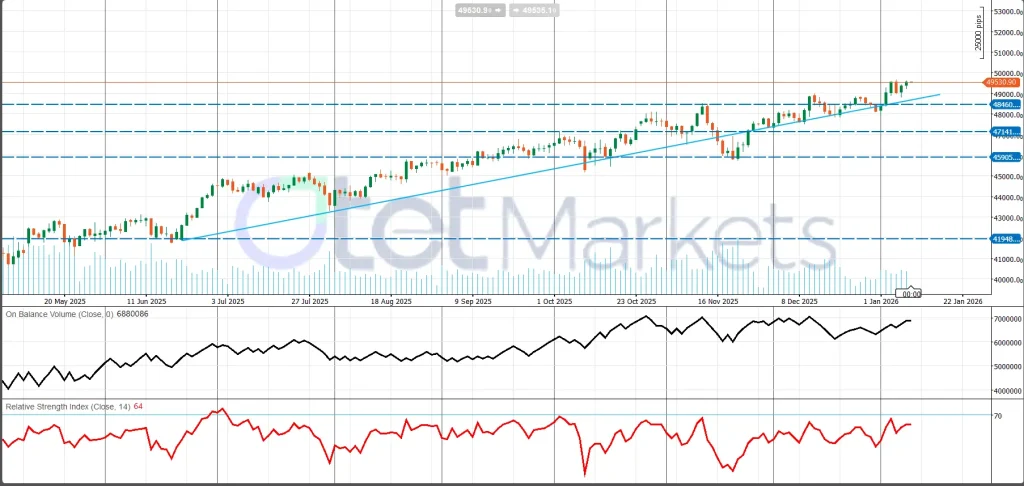Screen dimensions: 1024x486
Task: Select the 45905 price level tag
Action: point(1004,157)
